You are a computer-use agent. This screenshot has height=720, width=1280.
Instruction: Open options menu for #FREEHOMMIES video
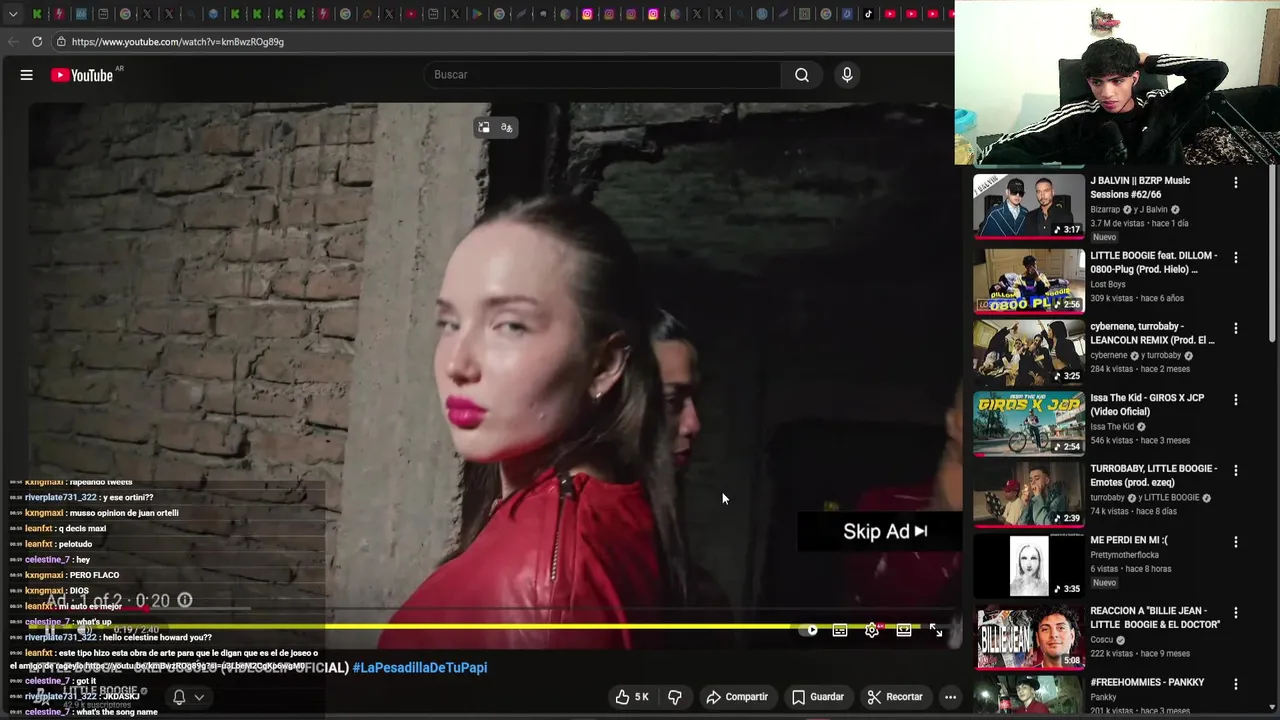tap(1236, 684)
